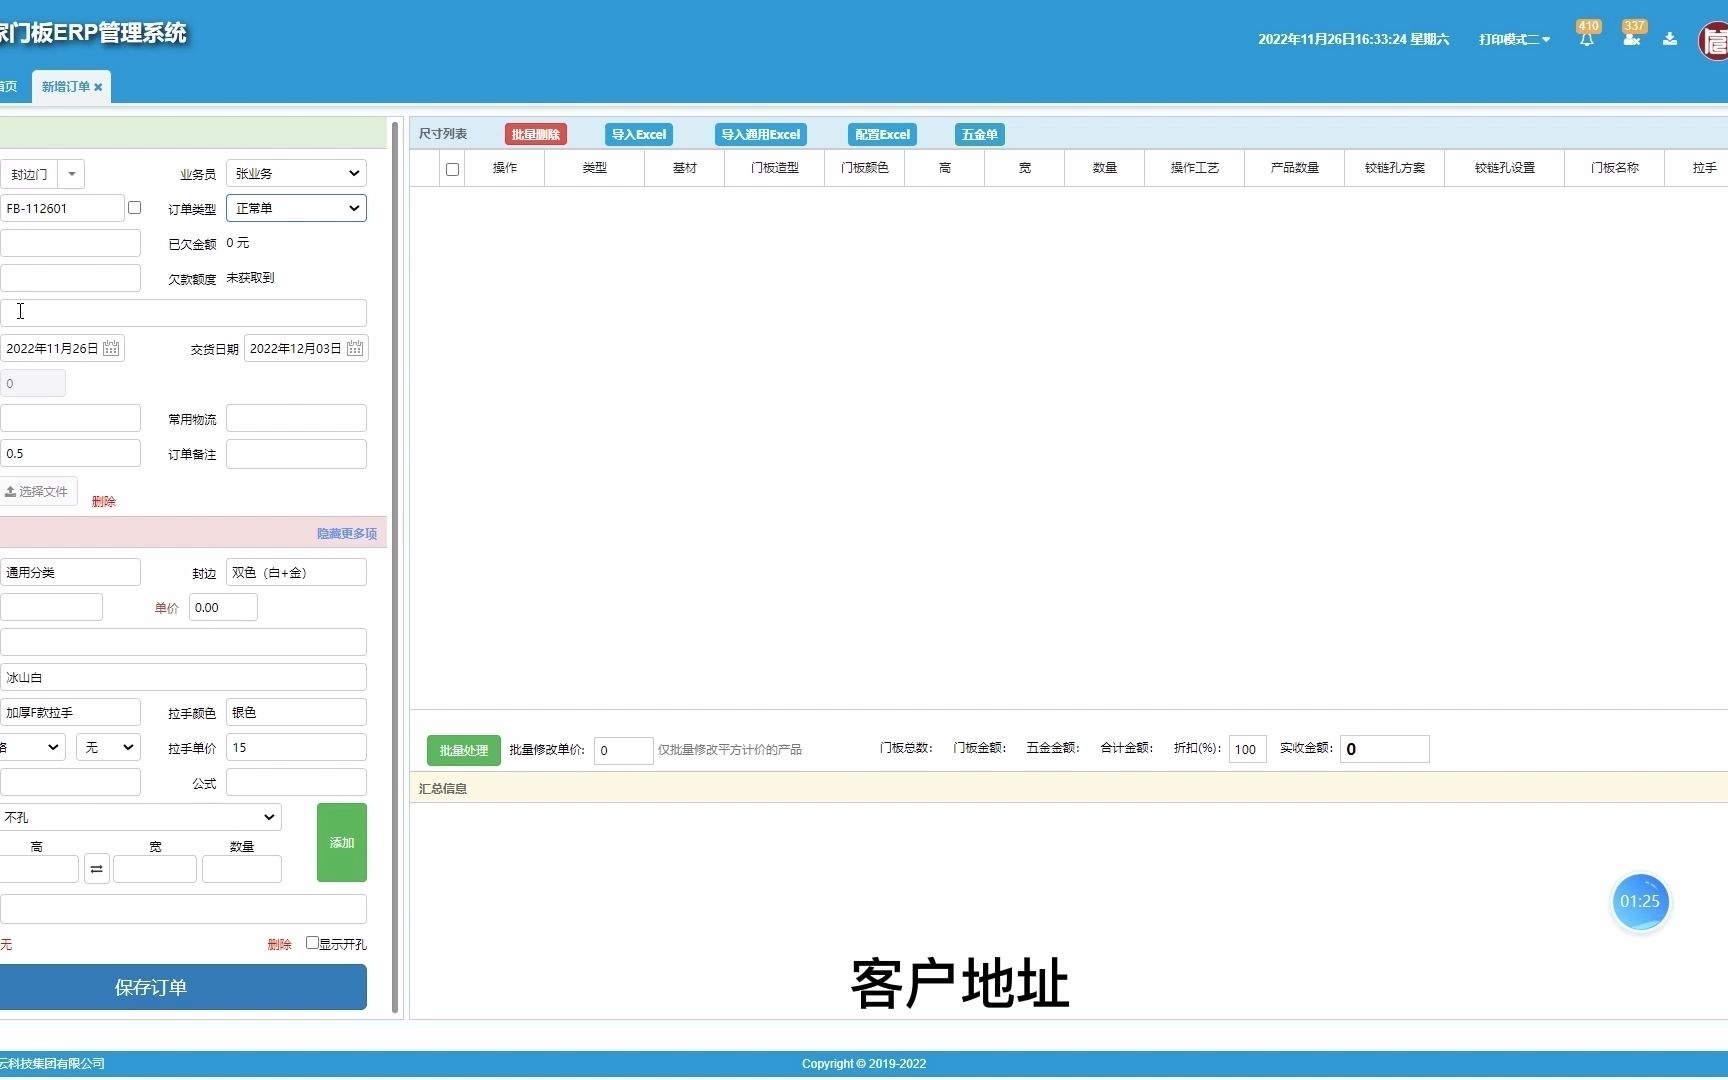Image resolution: width=1728 pixels, height=1080 pixels.
Task: Click the 铰链孔设置 column header
Action: click(1505, 168)
